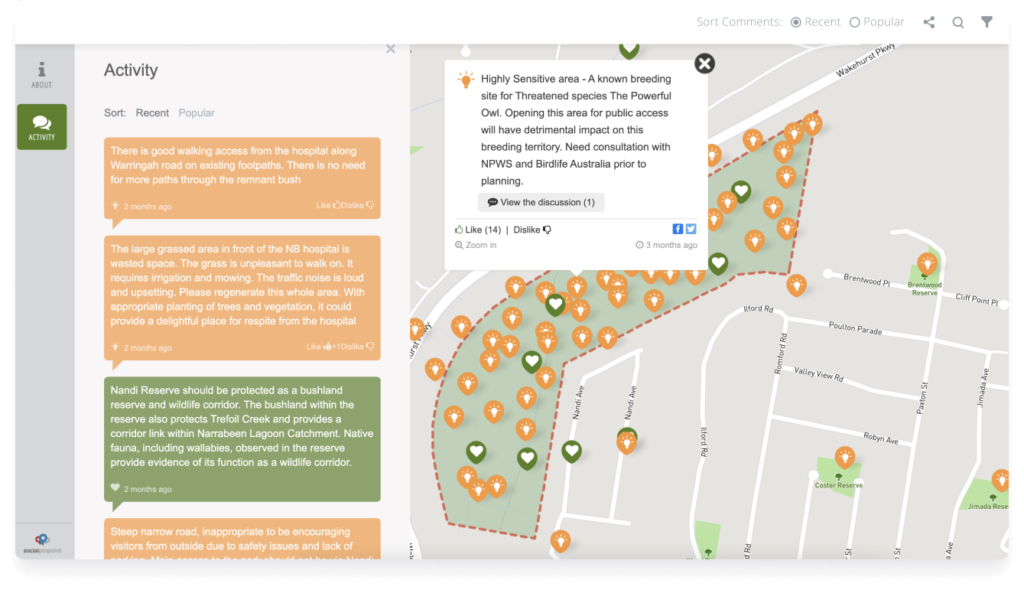Click the Wakehurst Pkwy road label
The width and height of the screenshot is (1024, 590).
pos(865,60)
